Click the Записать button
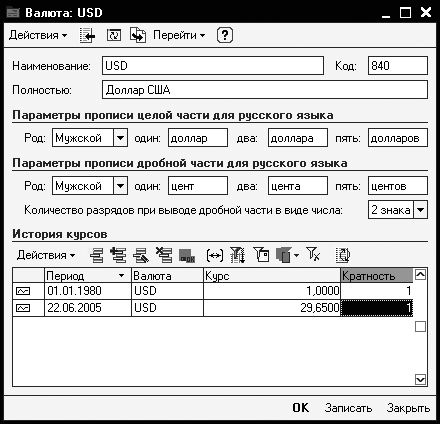Screen dimensions: 440x424 348,408
